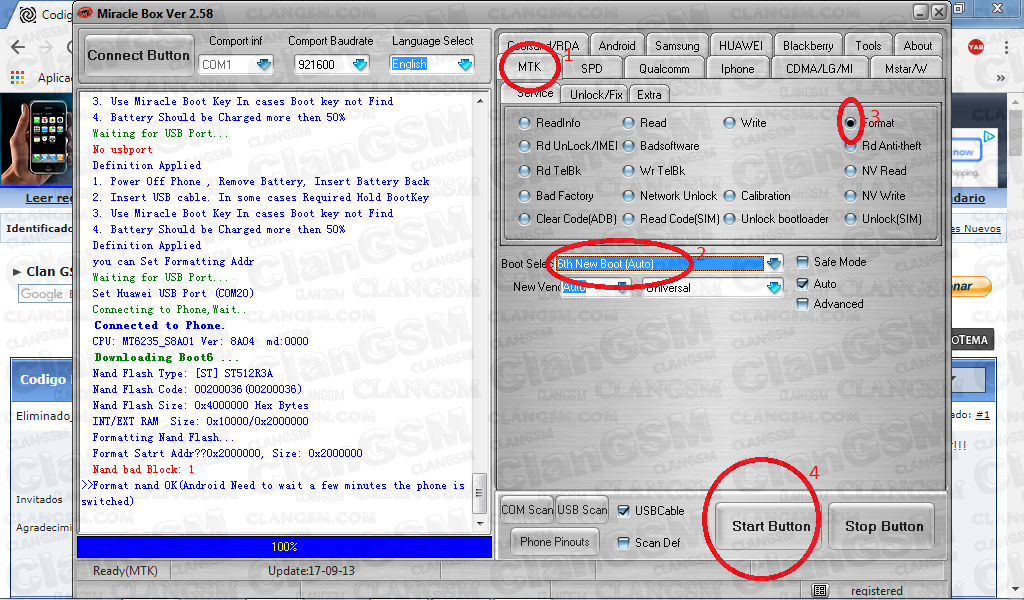
Task: Choose the Unlock(SIM) radio option
Action: [850, 219]
